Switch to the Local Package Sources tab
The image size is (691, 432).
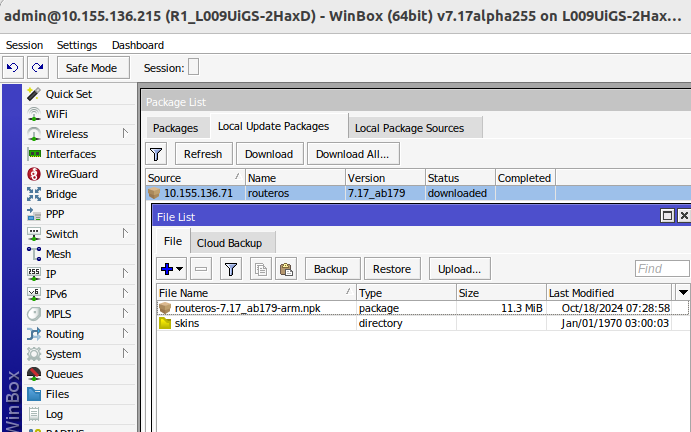click(409, 128)
